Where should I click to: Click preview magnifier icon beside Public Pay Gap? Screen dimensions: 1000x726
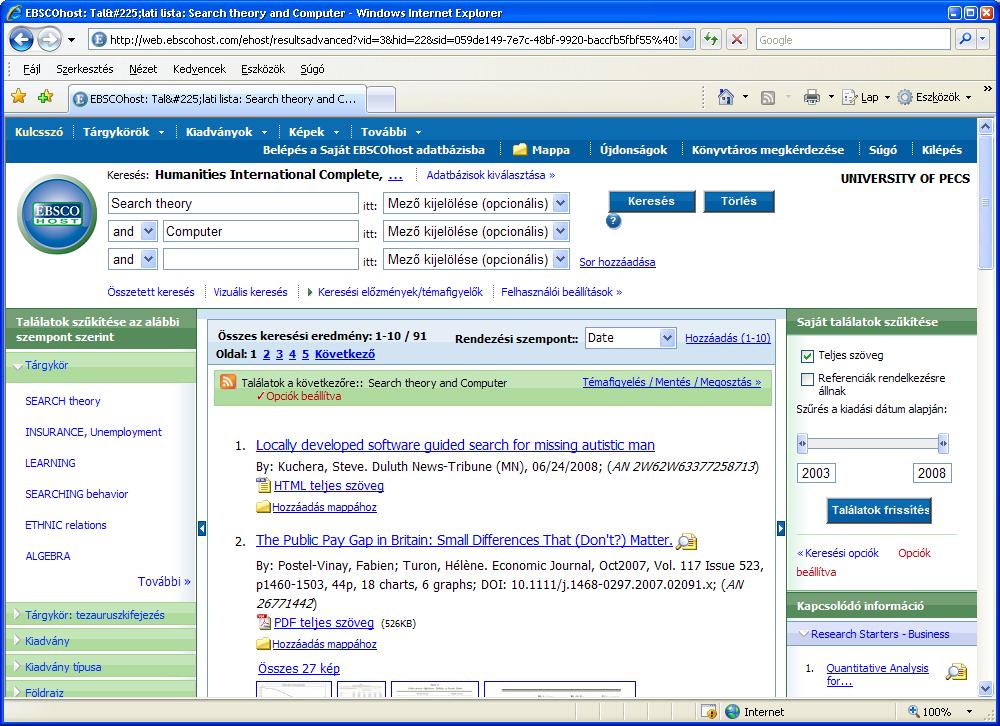[686, 541]
